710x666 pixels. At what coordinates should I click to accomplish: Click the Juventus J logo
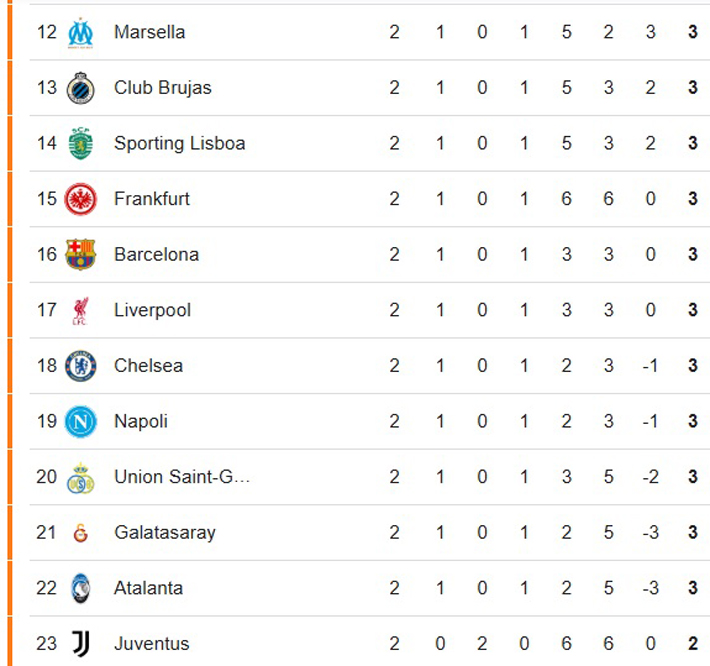pyautogui.click(x=80, y=644)
